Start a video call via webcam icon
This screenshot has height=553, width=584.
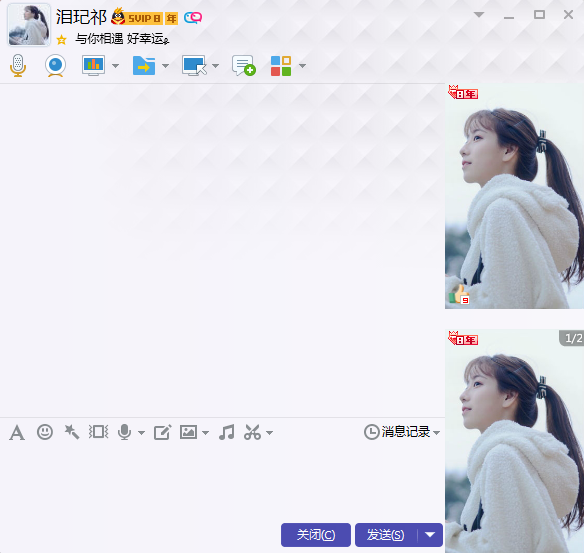tap(55, 66)
